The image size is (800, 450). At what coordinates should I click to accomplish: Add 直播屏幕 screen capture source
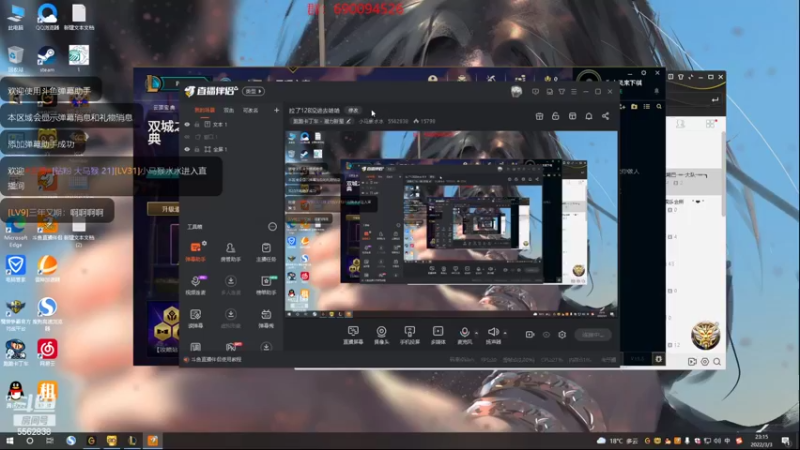(353, 335)
